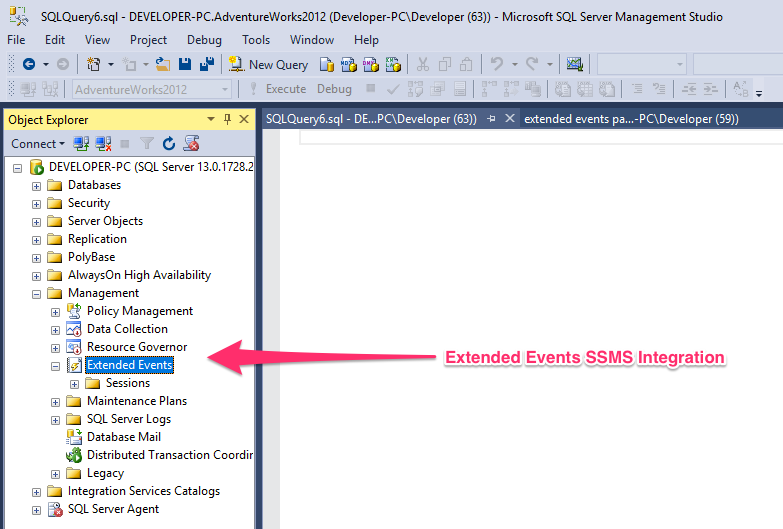The width and height of the screenshot is (783, 529).
Task: Click the Analysis Services MDX Query icon
Action: (349, 64)
